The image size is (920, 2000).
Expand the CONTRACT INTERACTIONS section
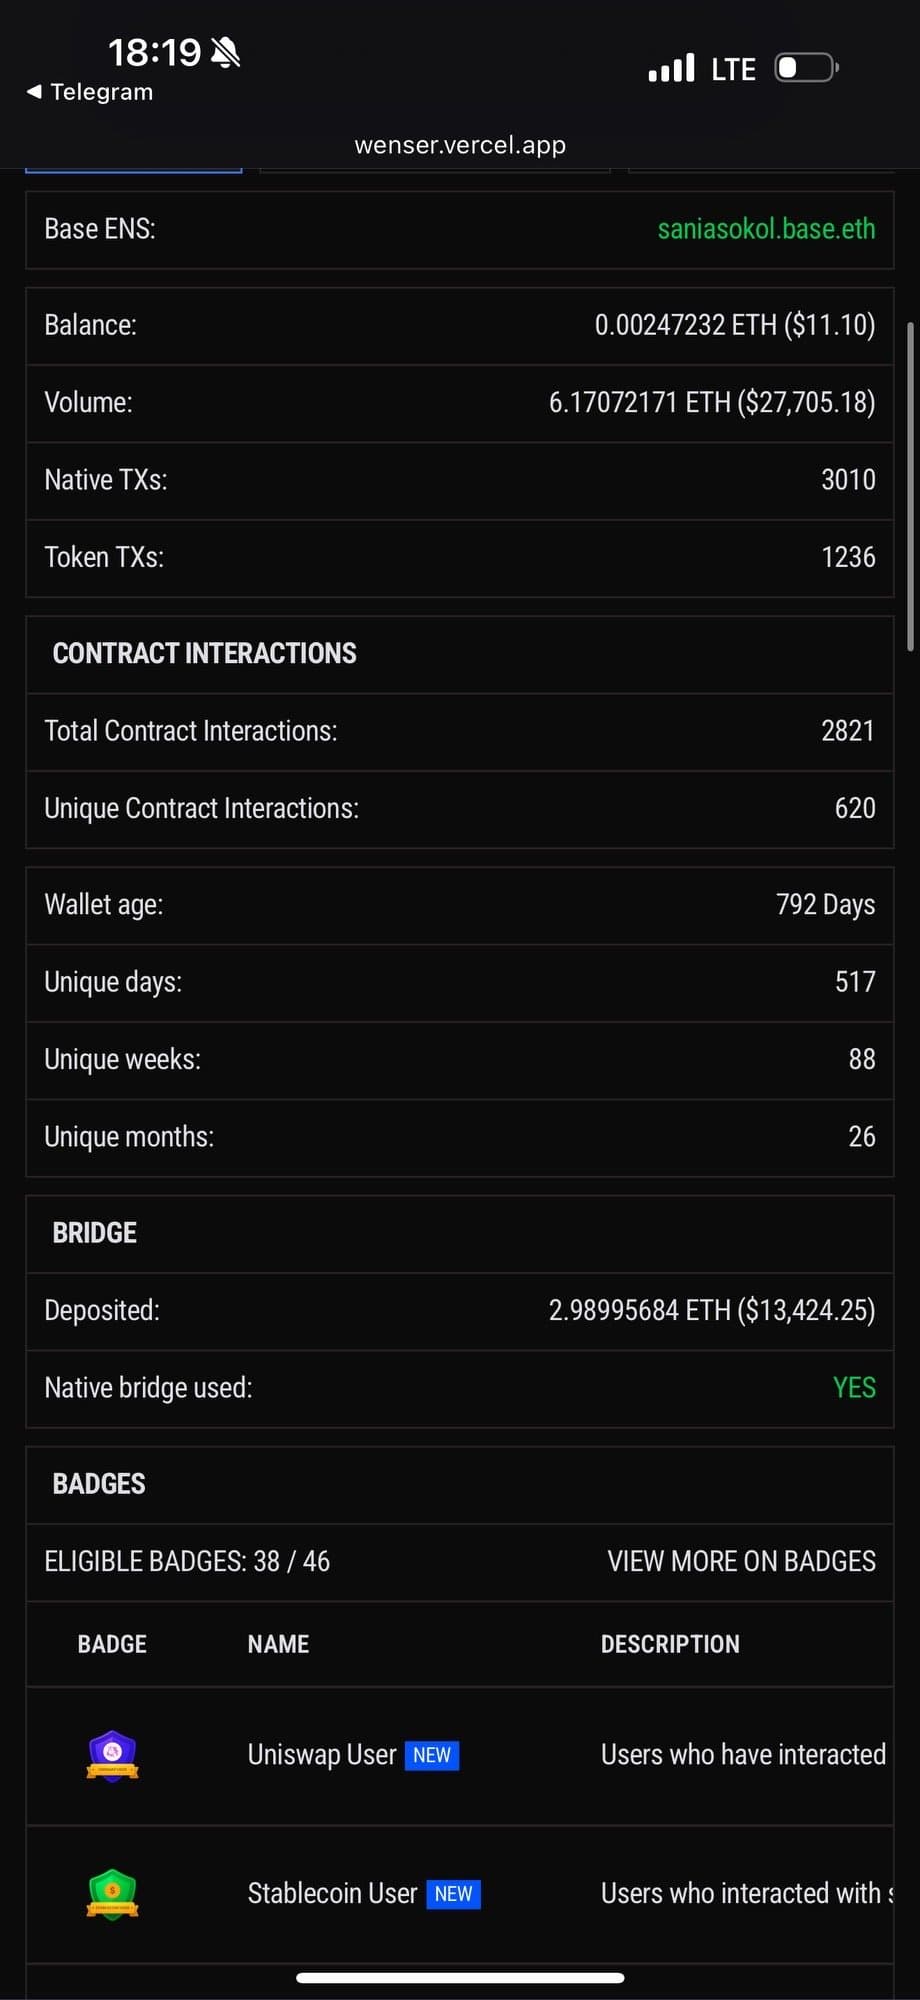tap(204, 653)
